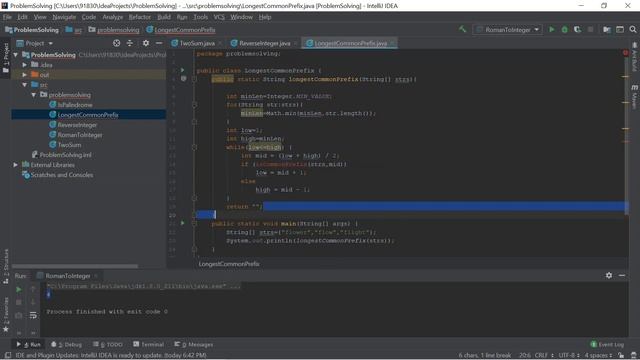Click the UTF-8 encoding selector in status bar
The width and height of the screenshot is (640, 360).
point(569,355)
